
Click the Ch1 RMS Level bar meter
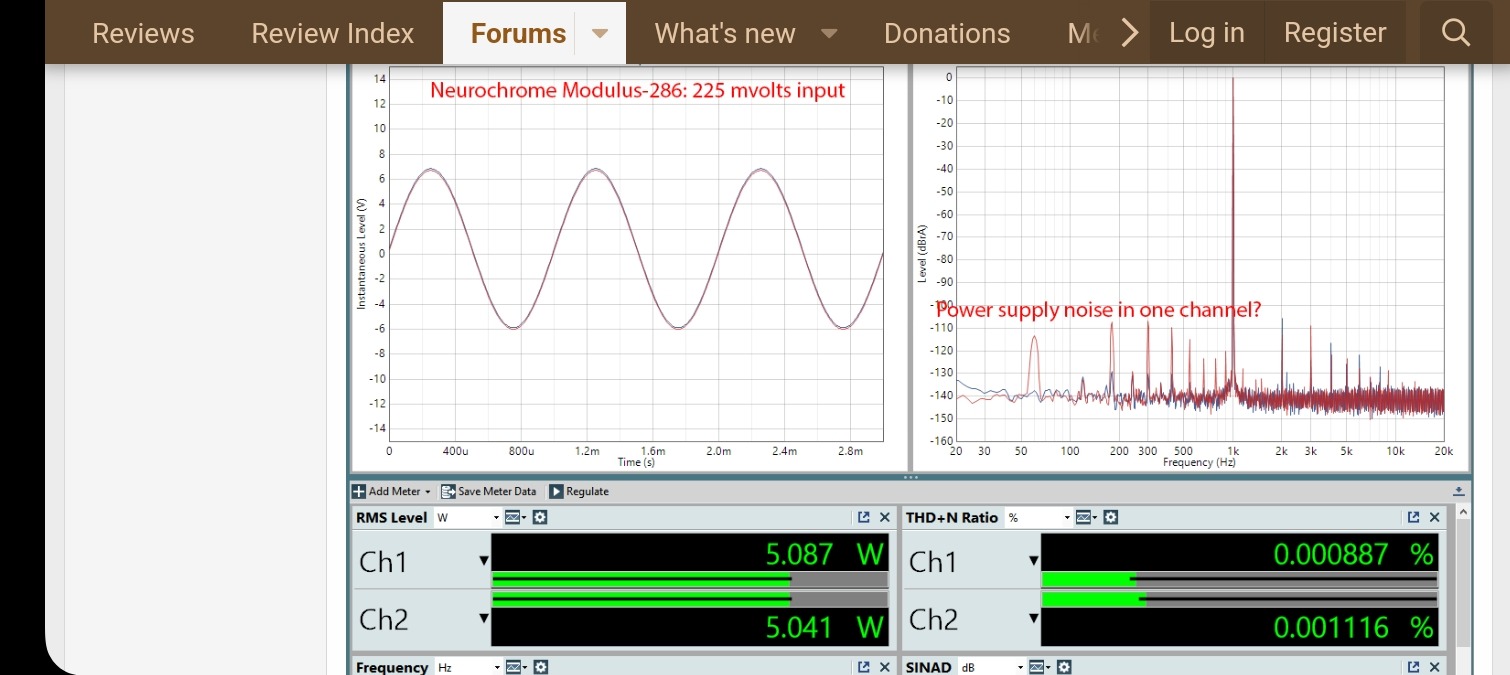click(689, 579)
